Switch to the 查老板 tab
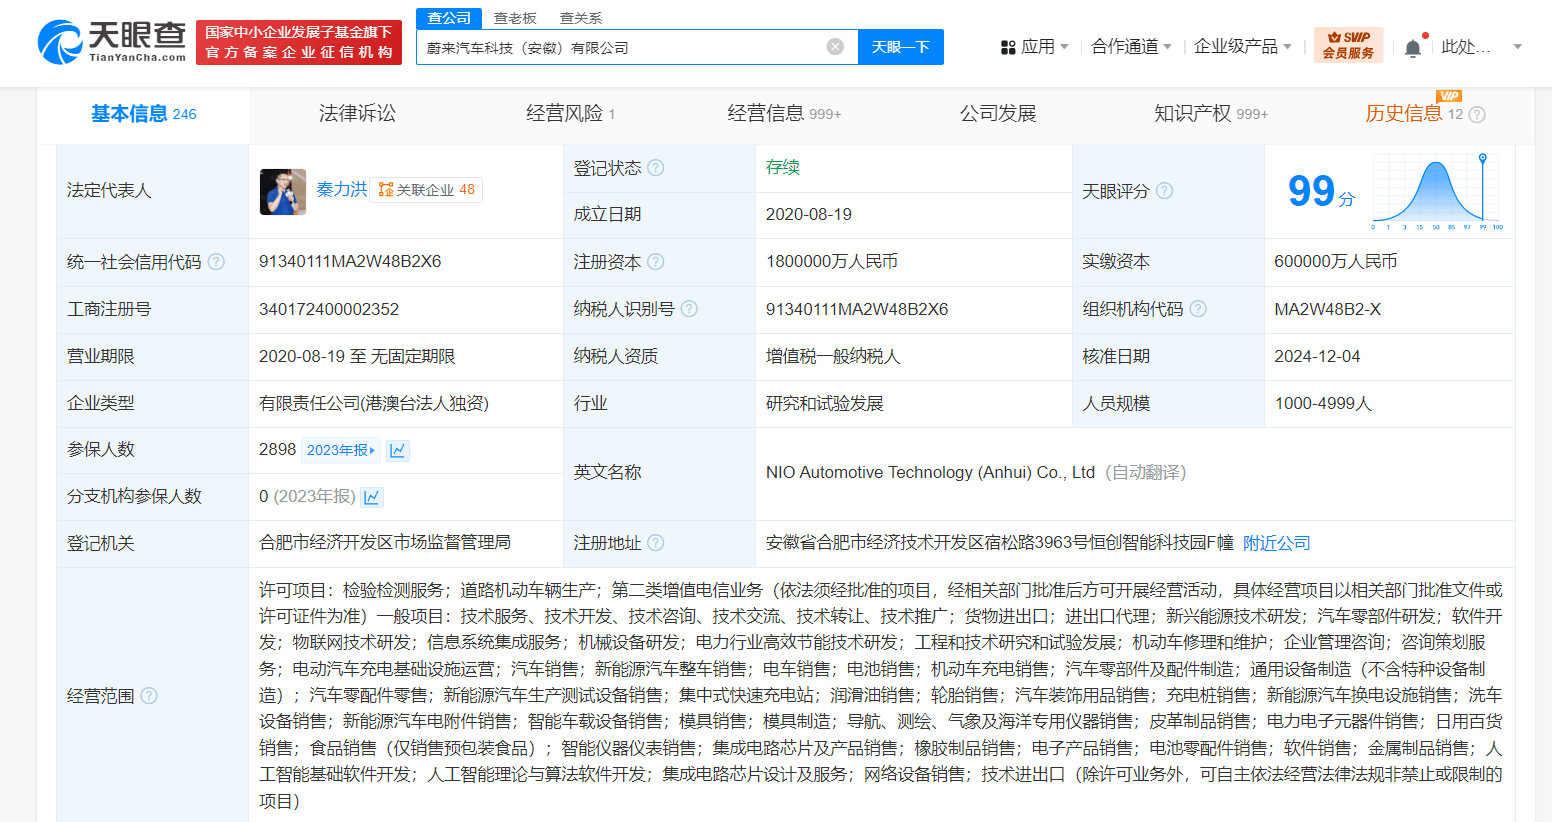The width and height of the screenshot is (1552, 822). pyautogui.click(x=516, y=17)
